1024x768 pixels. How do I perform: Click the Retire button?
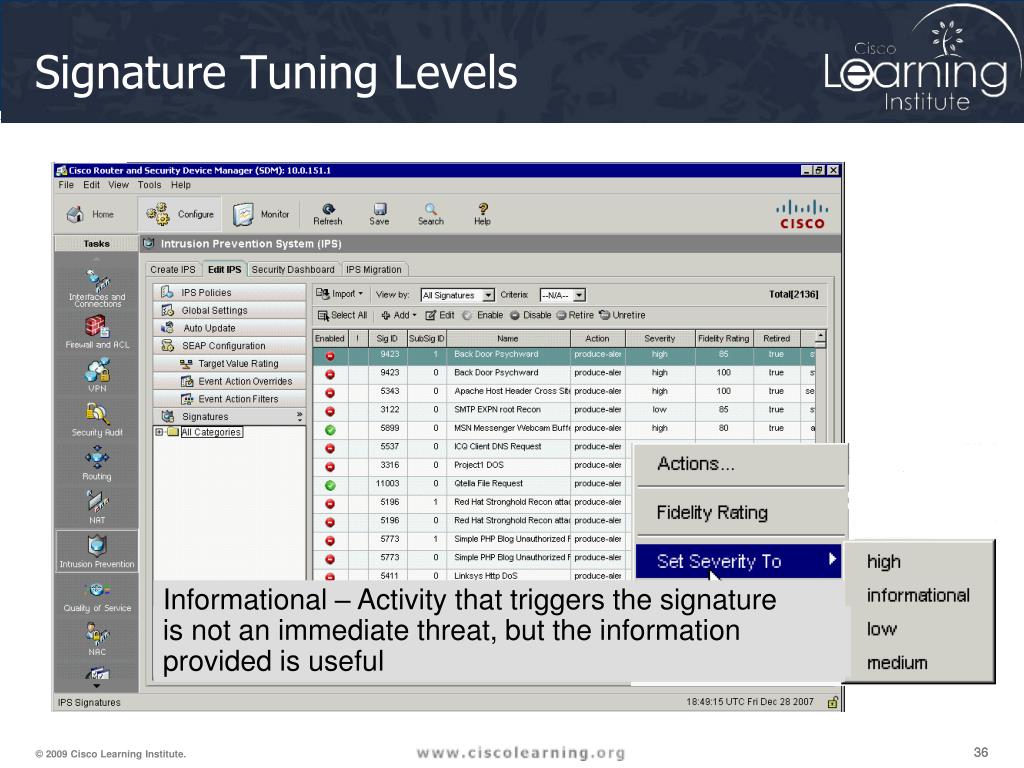click(575, 315)
